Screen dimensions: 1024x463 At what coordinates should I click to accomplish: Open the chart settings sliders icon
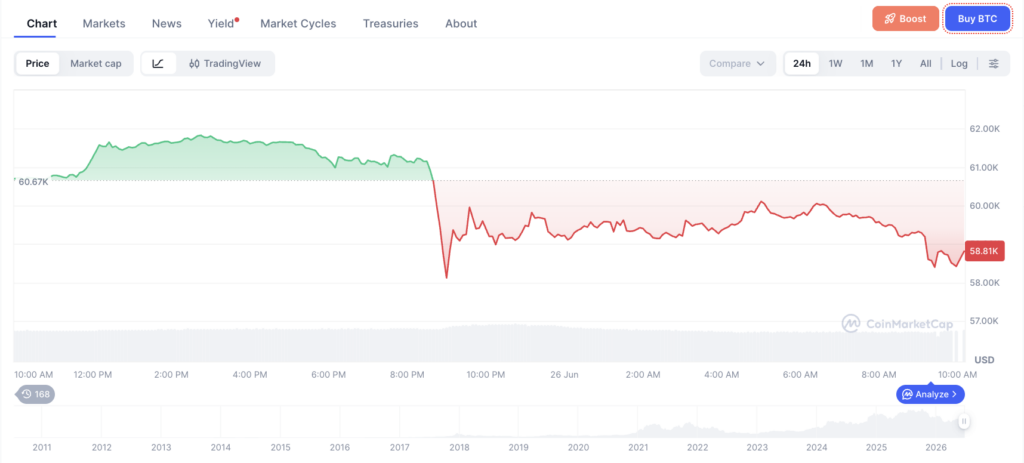993,63
